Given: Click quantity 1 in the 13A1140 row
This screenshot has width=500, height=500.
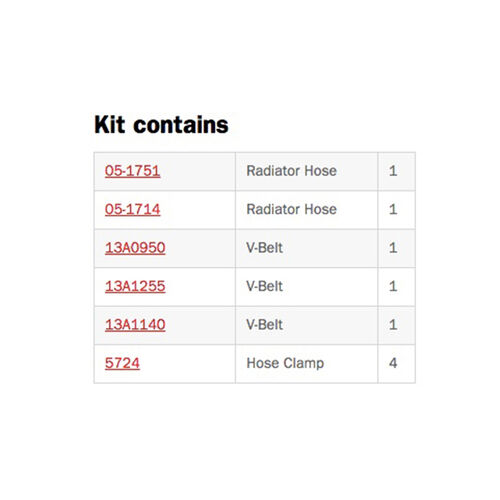Looking at the screenshot, I should click(x=393, y=325).
